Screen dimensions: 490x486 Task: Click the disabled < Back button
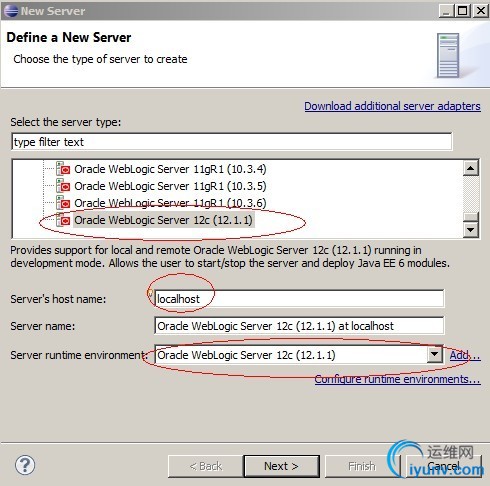(206, 466)
